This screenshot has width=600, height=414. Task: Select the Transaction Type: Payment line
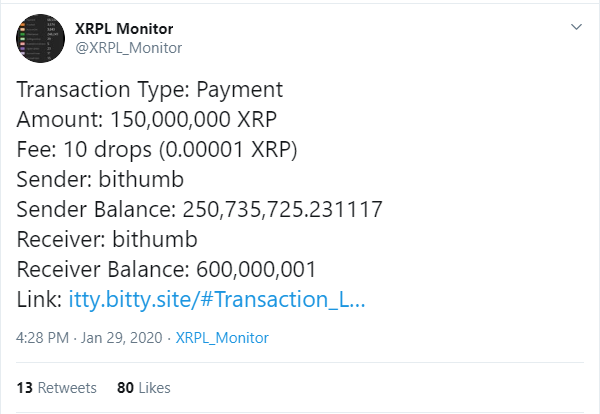[150, 90]
